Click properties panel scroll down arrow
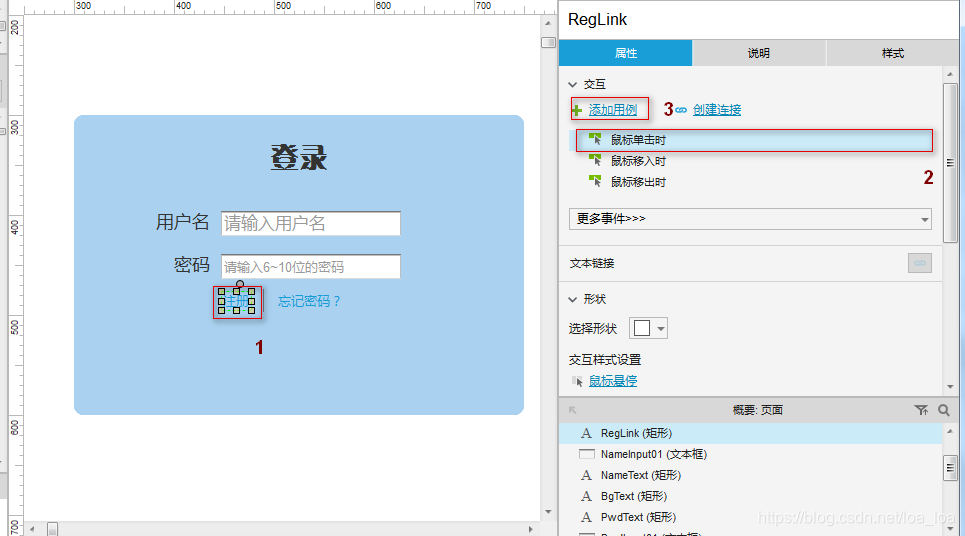The image size is (965, 536). (950, 387)
